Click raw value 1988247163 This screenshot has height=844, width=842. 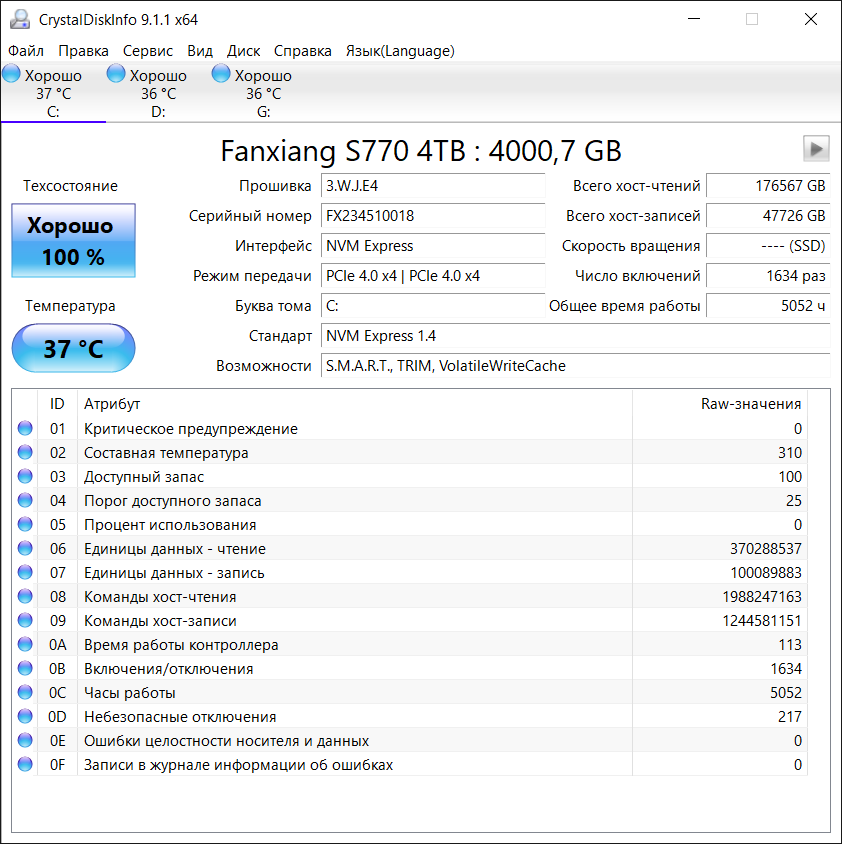(762, 597)
